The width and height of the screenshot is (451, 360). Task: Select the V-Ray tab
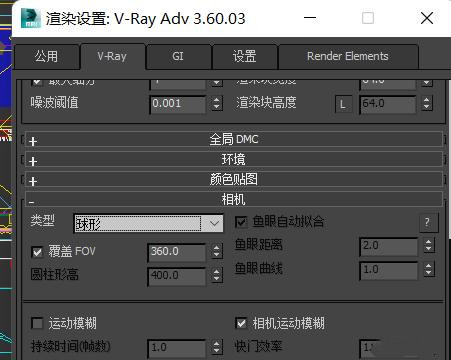[112, 56]
